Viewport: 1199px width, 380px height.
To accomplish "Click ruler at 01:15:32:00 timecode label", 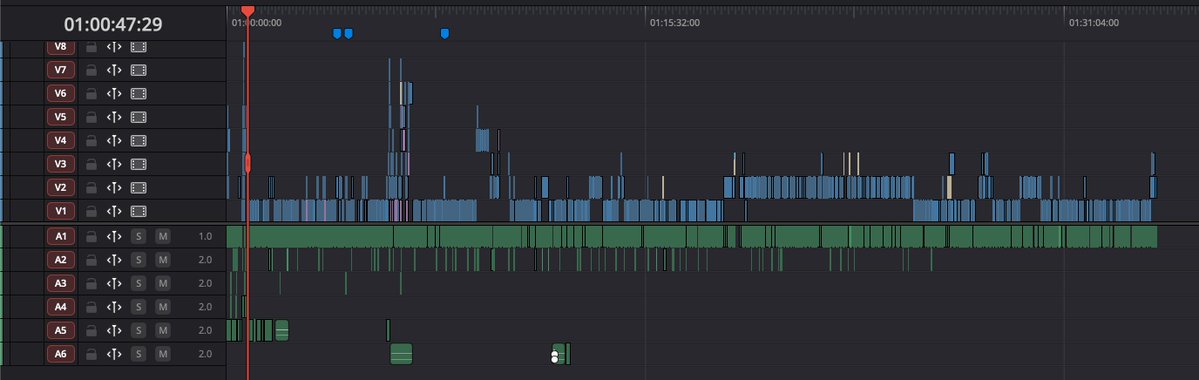I will click(674, 23).
